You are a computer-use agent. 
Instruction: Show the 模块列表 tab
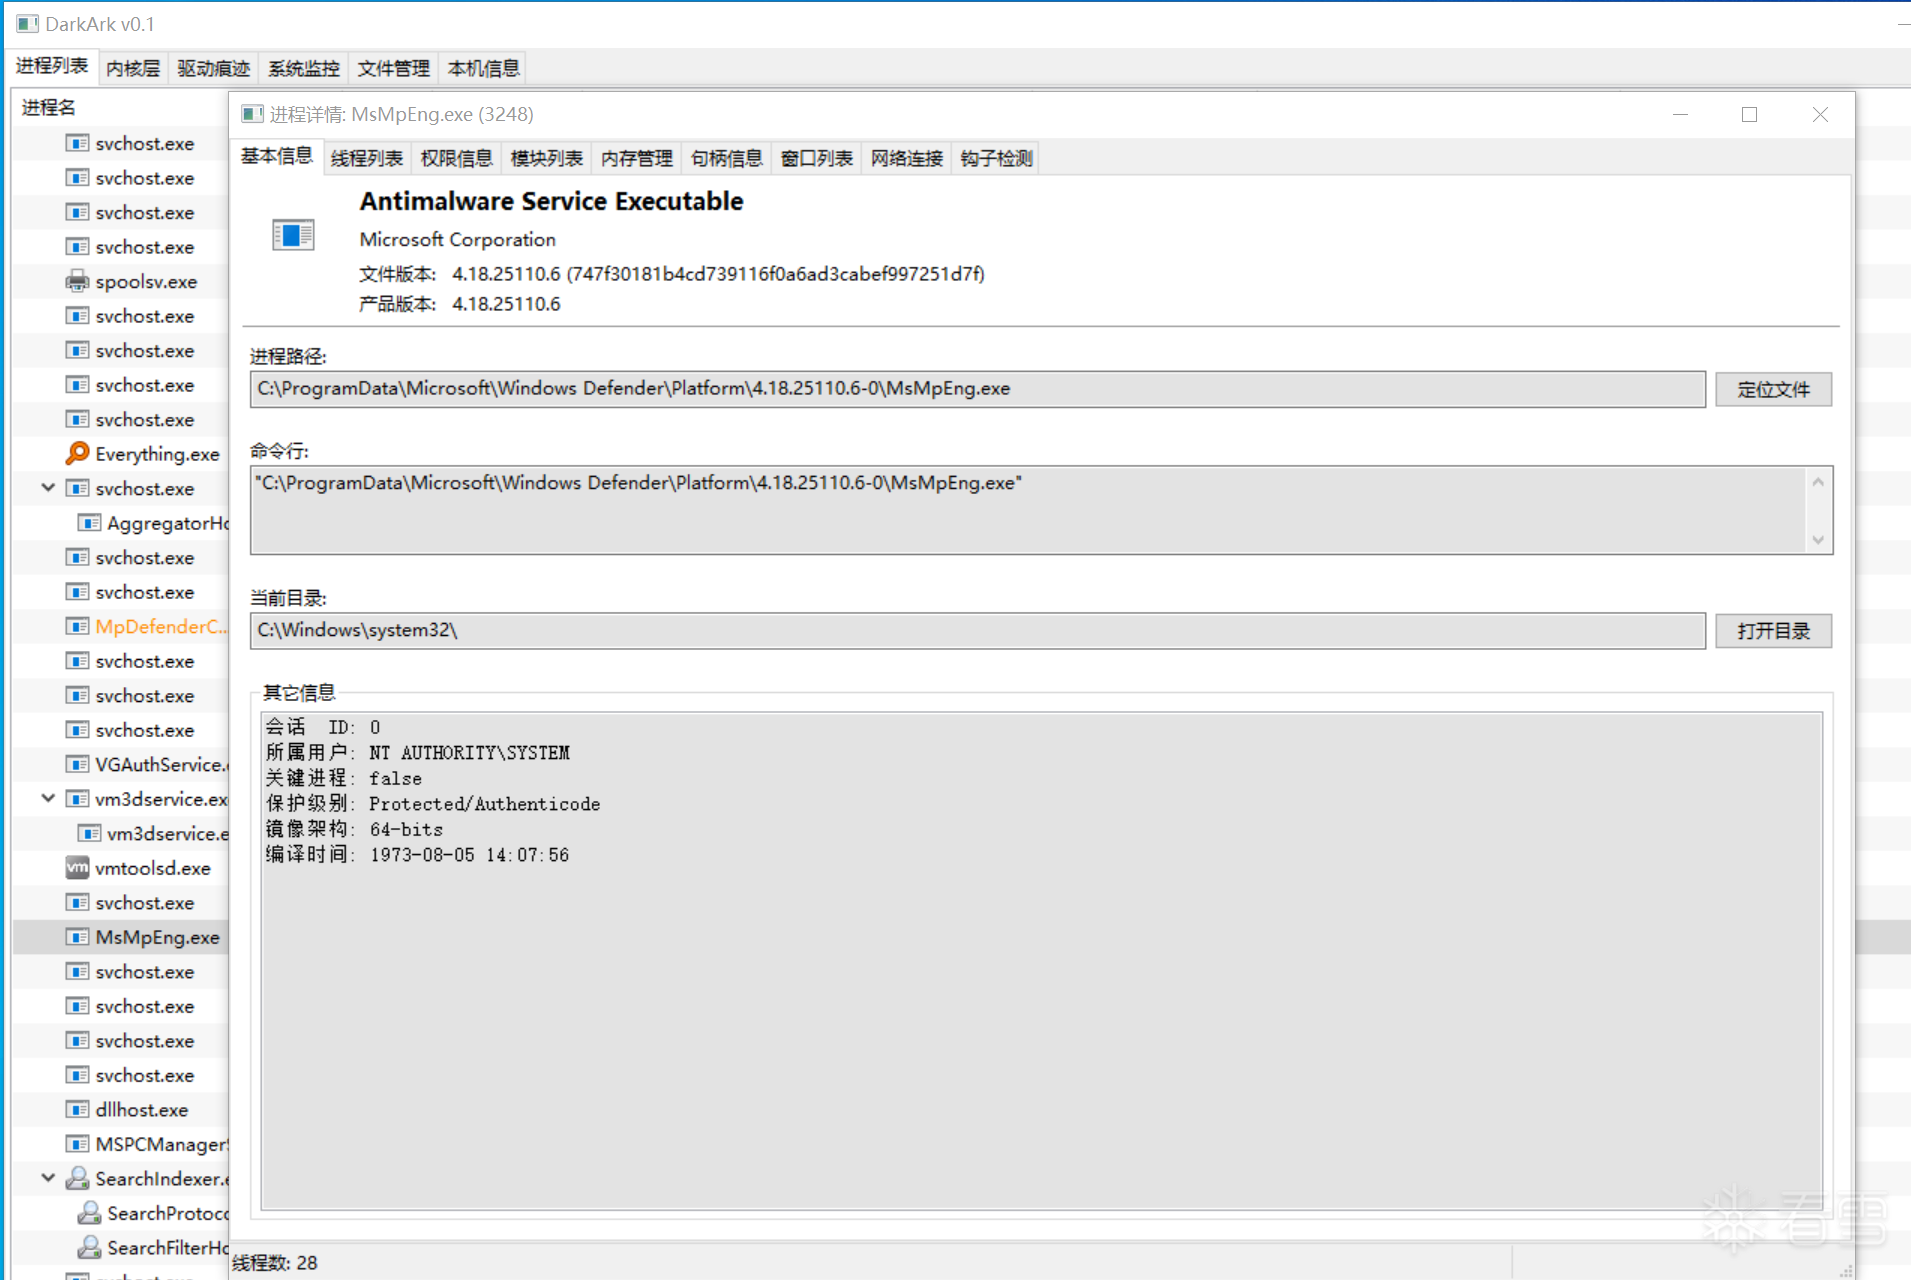tap(547, 158)
